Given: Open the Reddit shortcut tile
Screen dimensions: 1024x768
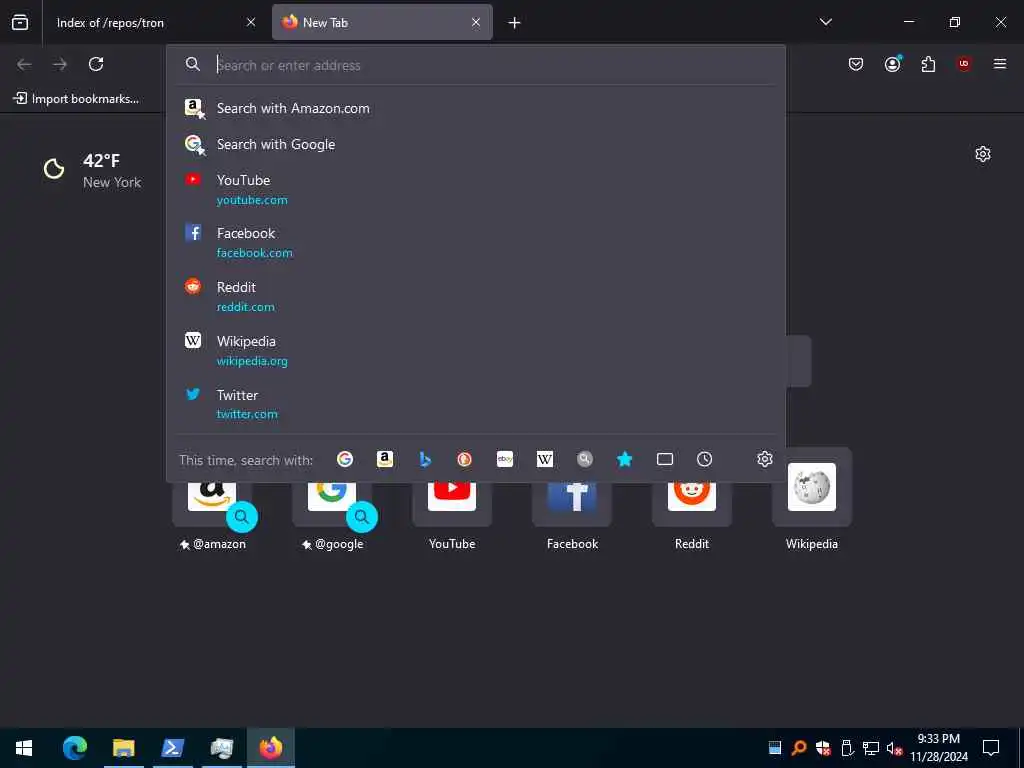Looking at the screenshot, I should (x=692, y=516).
